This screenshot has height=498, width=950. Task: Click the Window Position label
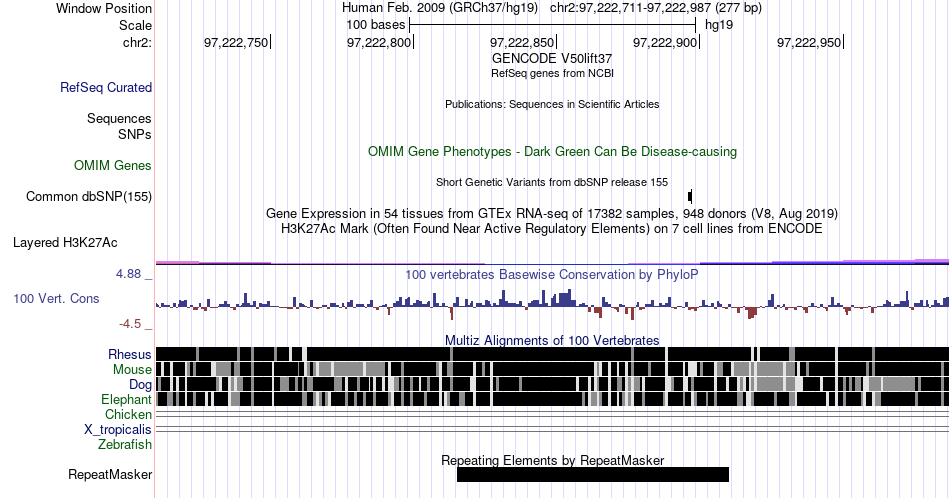click(x=104, y=8)
